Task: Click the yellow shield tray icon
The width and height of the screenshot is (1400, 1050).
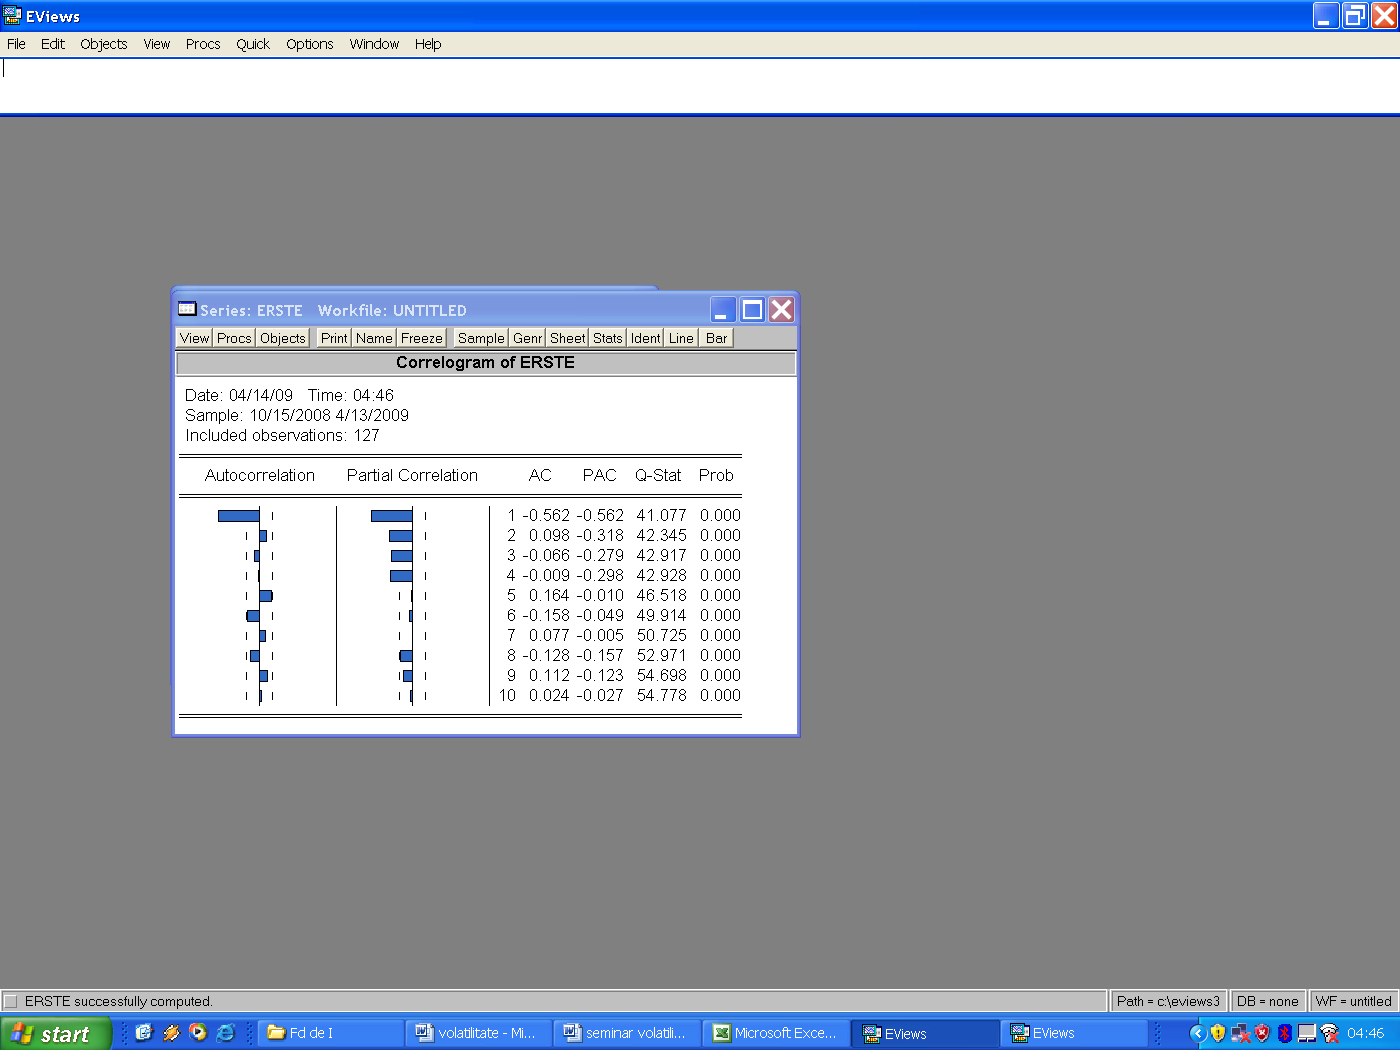Action: (x=1218, y=1033)
